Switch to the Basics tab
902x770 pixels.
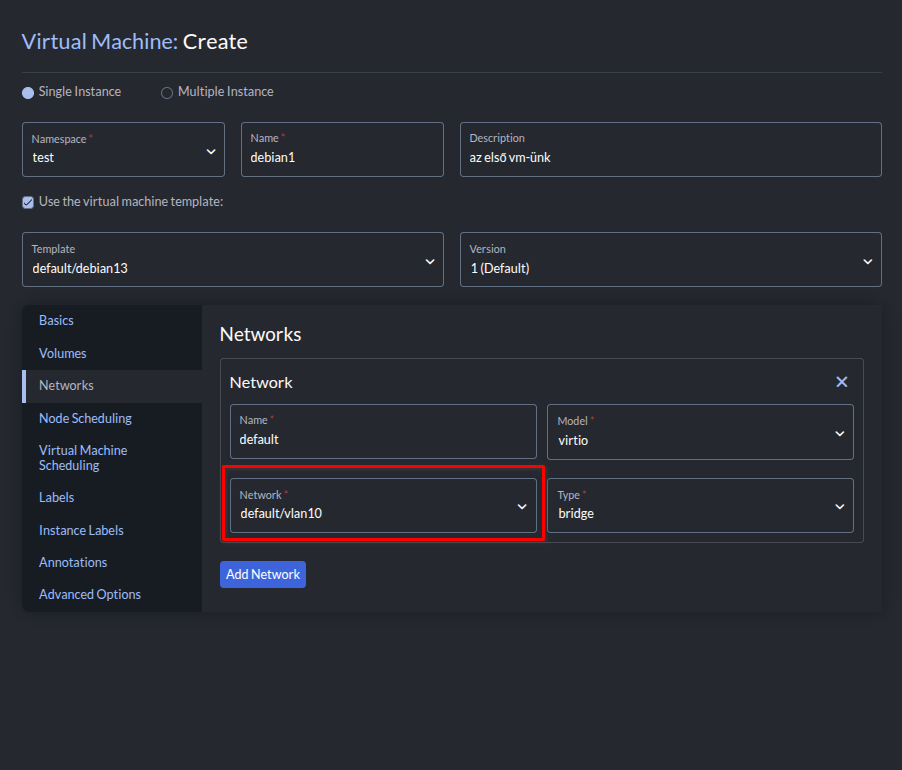[x=56, y=321]
